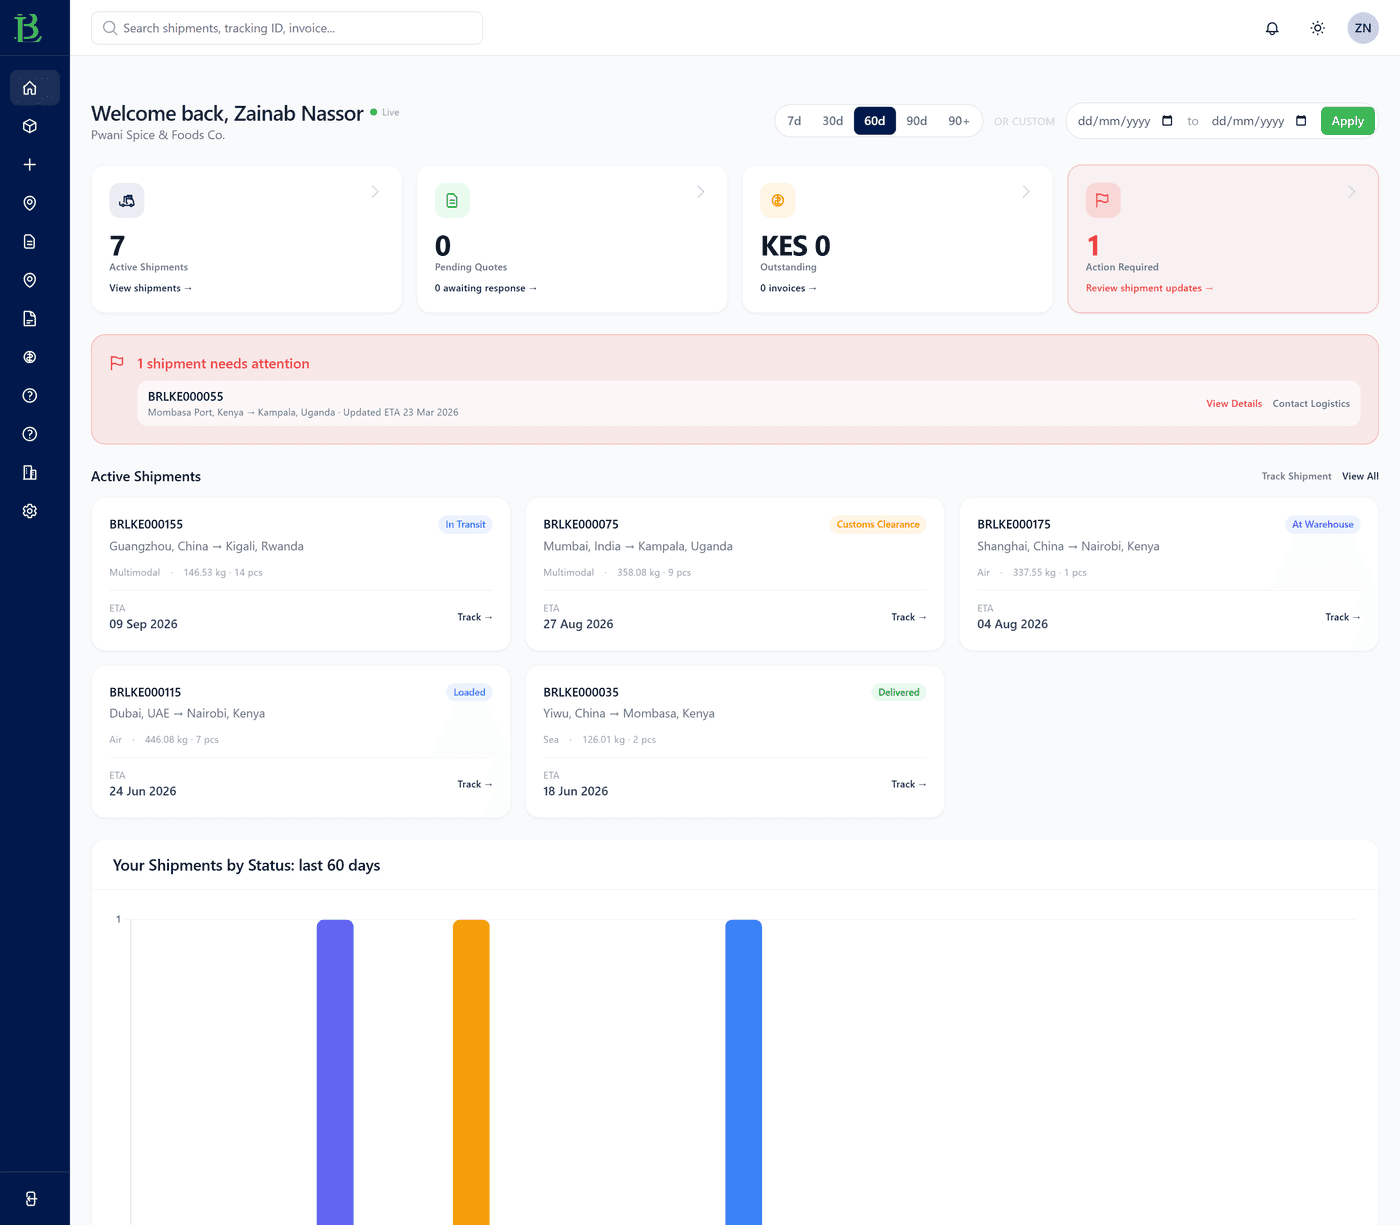The width and height of the screenshot is (1400, 1225).
Task: Click the plus icon in sidebar
Action: click(x=30, y=165)
